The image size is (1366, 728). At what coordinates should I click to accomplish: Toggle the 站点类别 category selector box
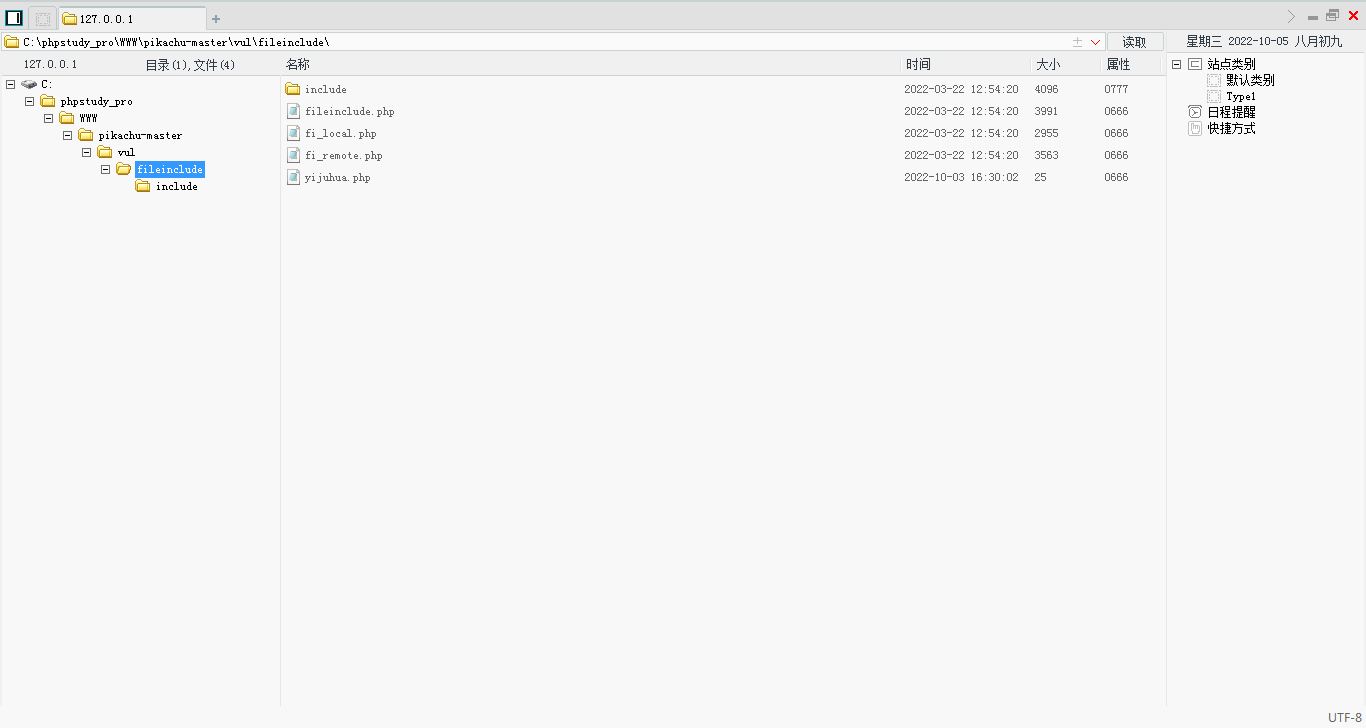[x=1196, y=63]
